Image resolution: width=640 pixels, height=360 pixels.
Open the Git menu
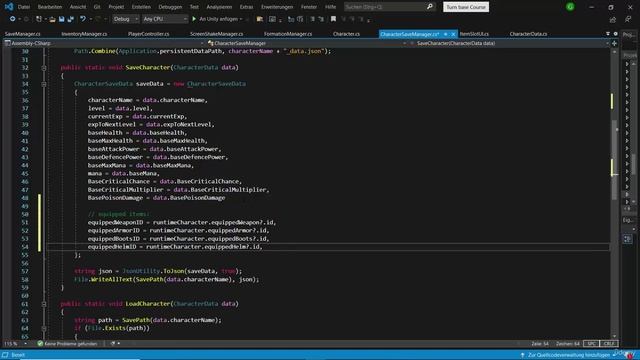coord(97,7)
